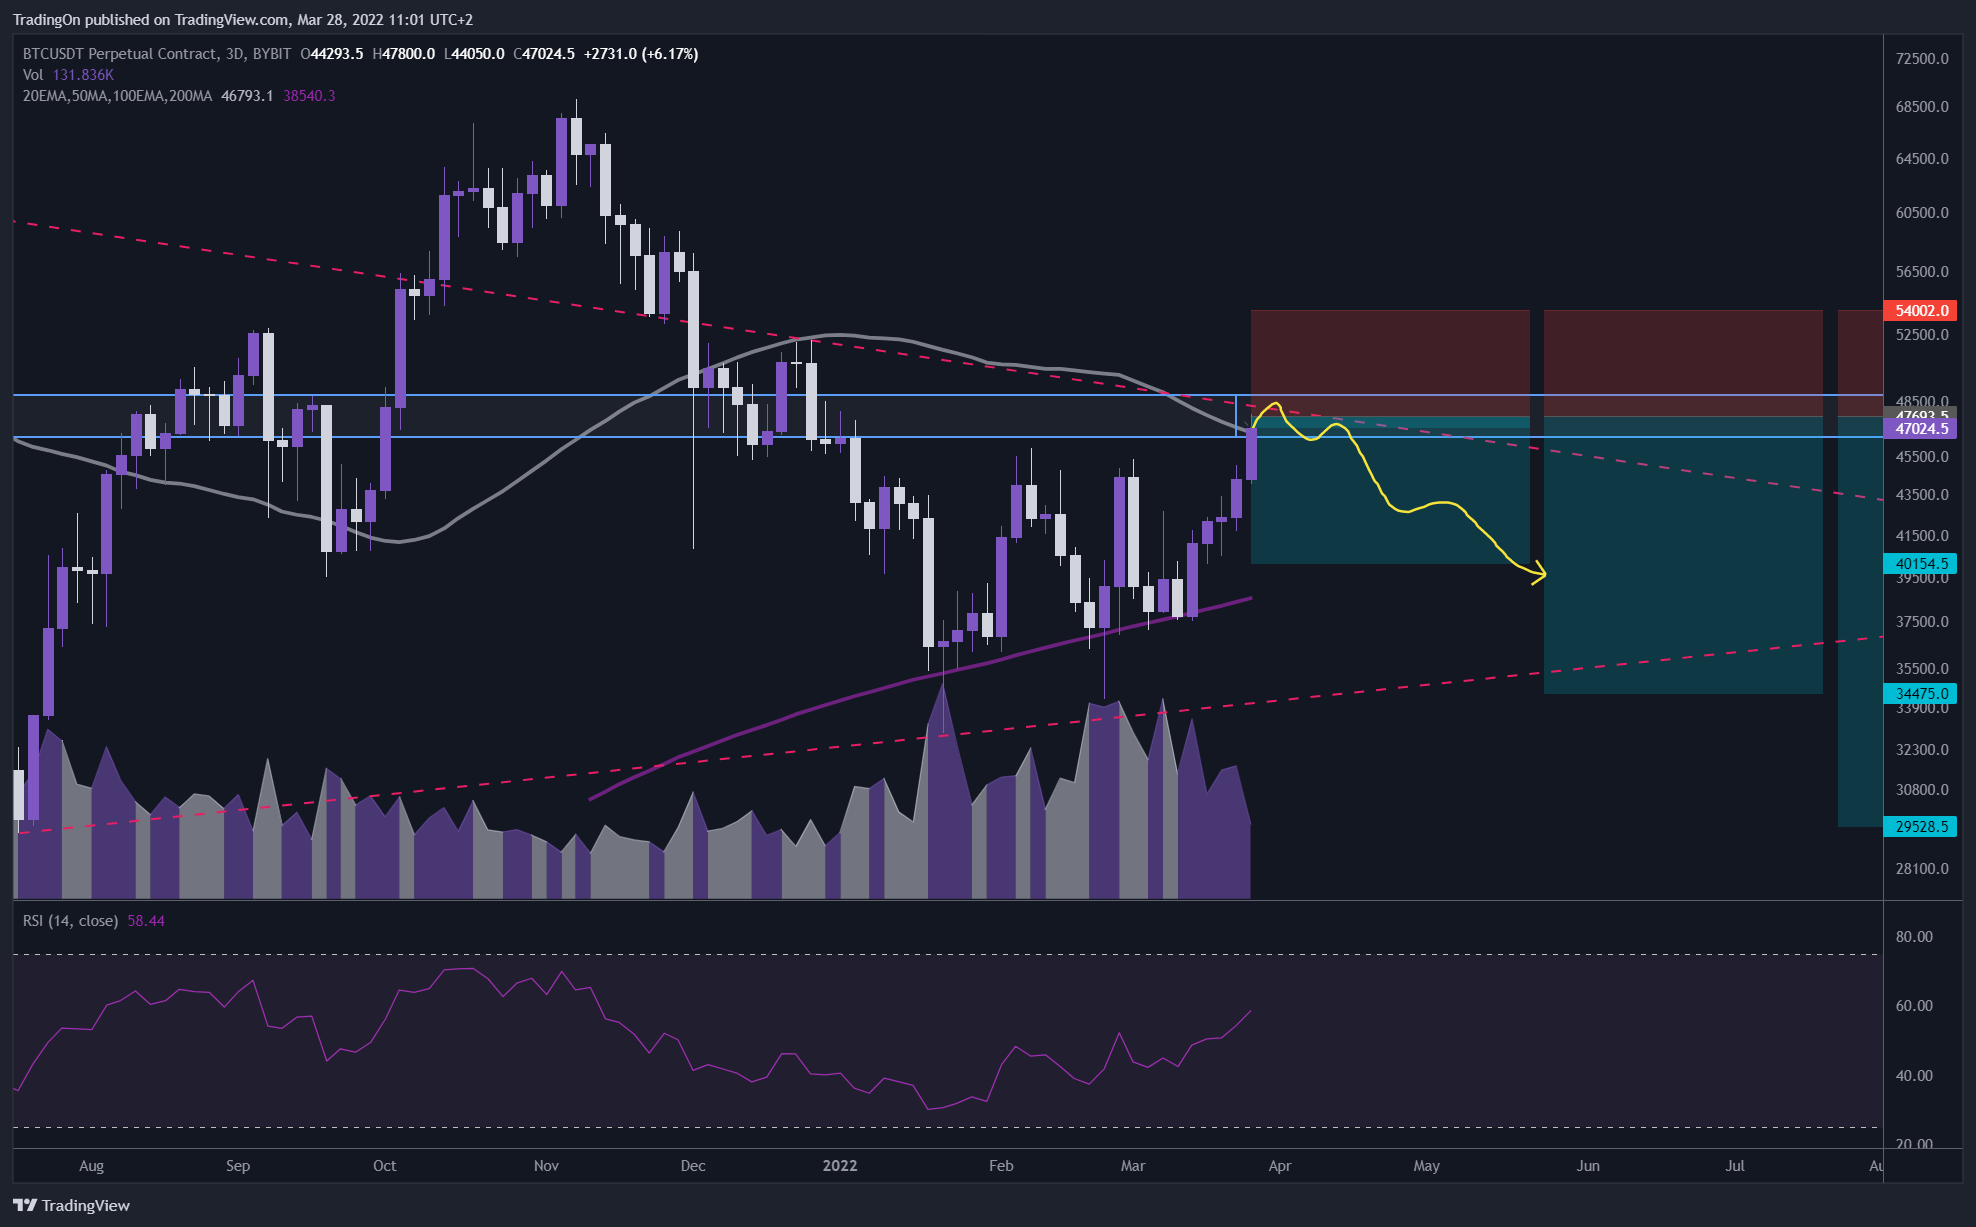Click 32300.0 on the price axis
The width and height of the screenshot is (1976, 1227).
coord(1922,750)
